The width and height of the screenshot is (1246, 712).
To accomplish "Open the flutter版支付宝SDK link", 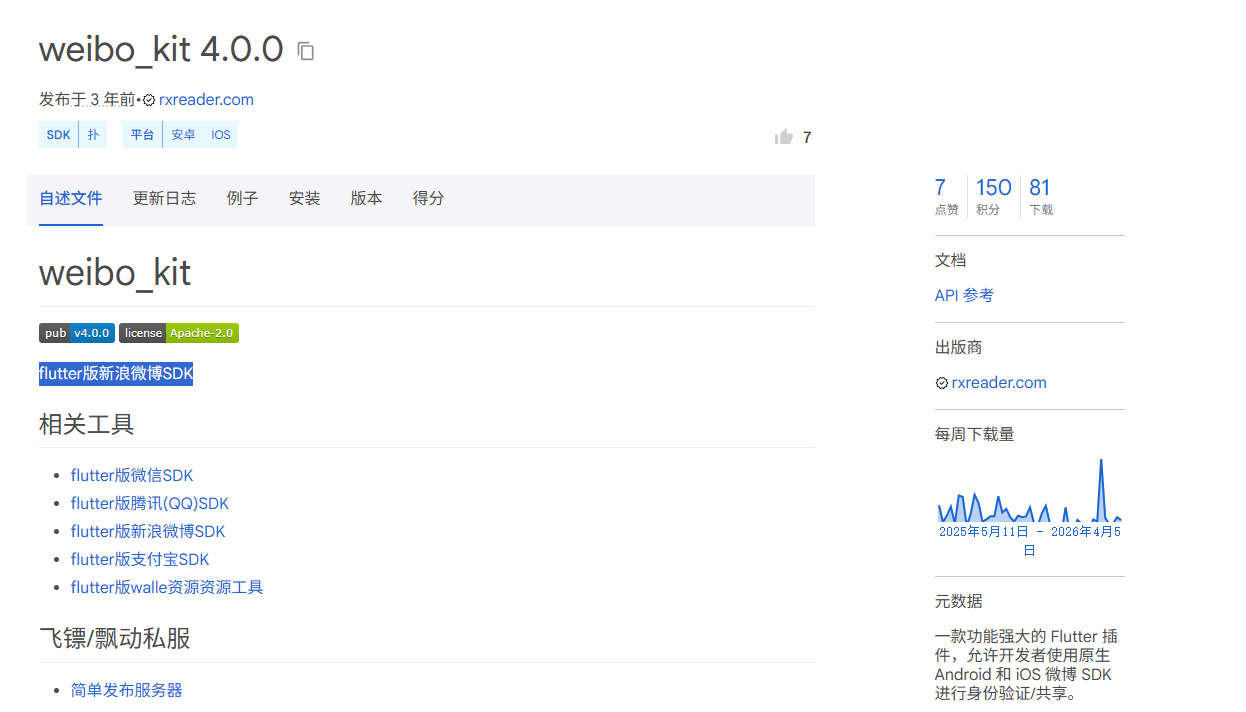I will point(139,559).
